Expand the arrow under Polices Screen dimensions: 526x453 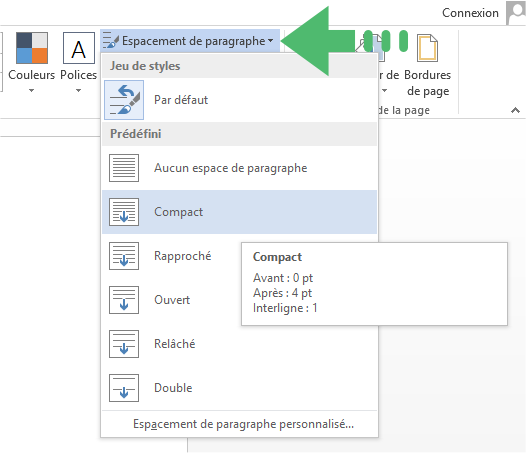point(78,90)
